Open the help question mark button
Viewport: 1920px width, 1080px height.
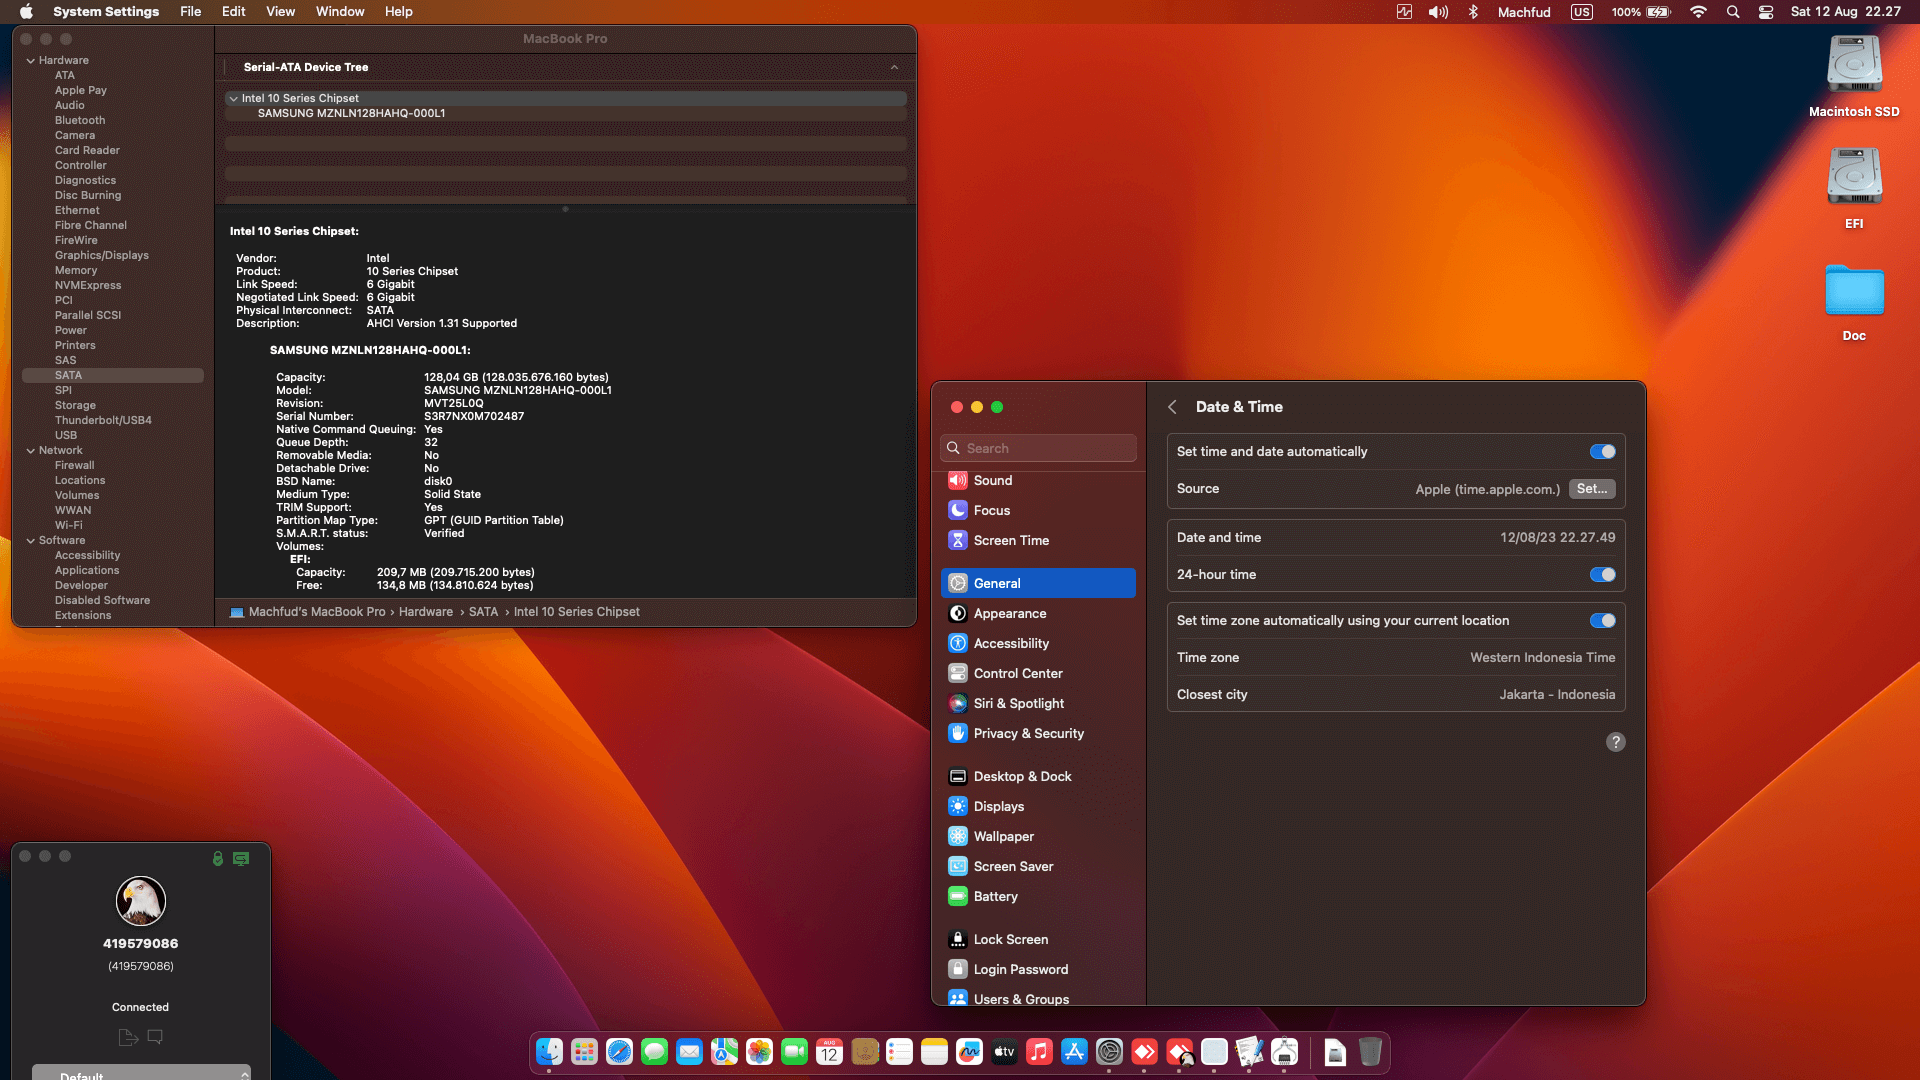(1615, 742)
